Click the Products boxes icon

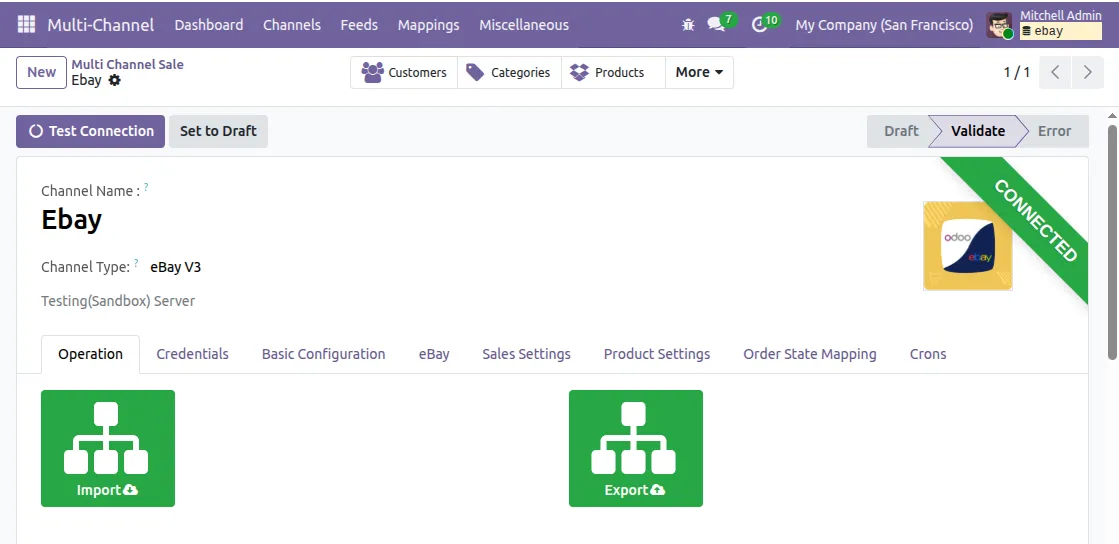point(579,72)
